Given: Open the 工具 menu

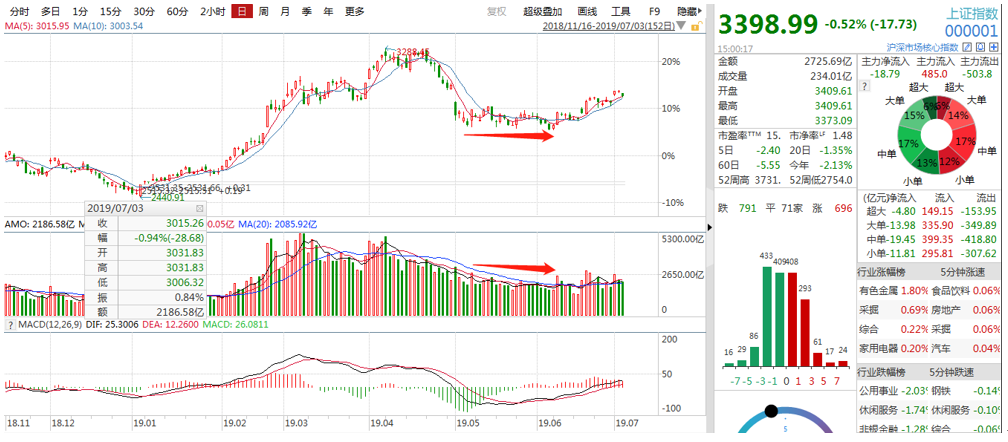Looking at the screenshot, I should pyautogui.click(x=622, y=11).
